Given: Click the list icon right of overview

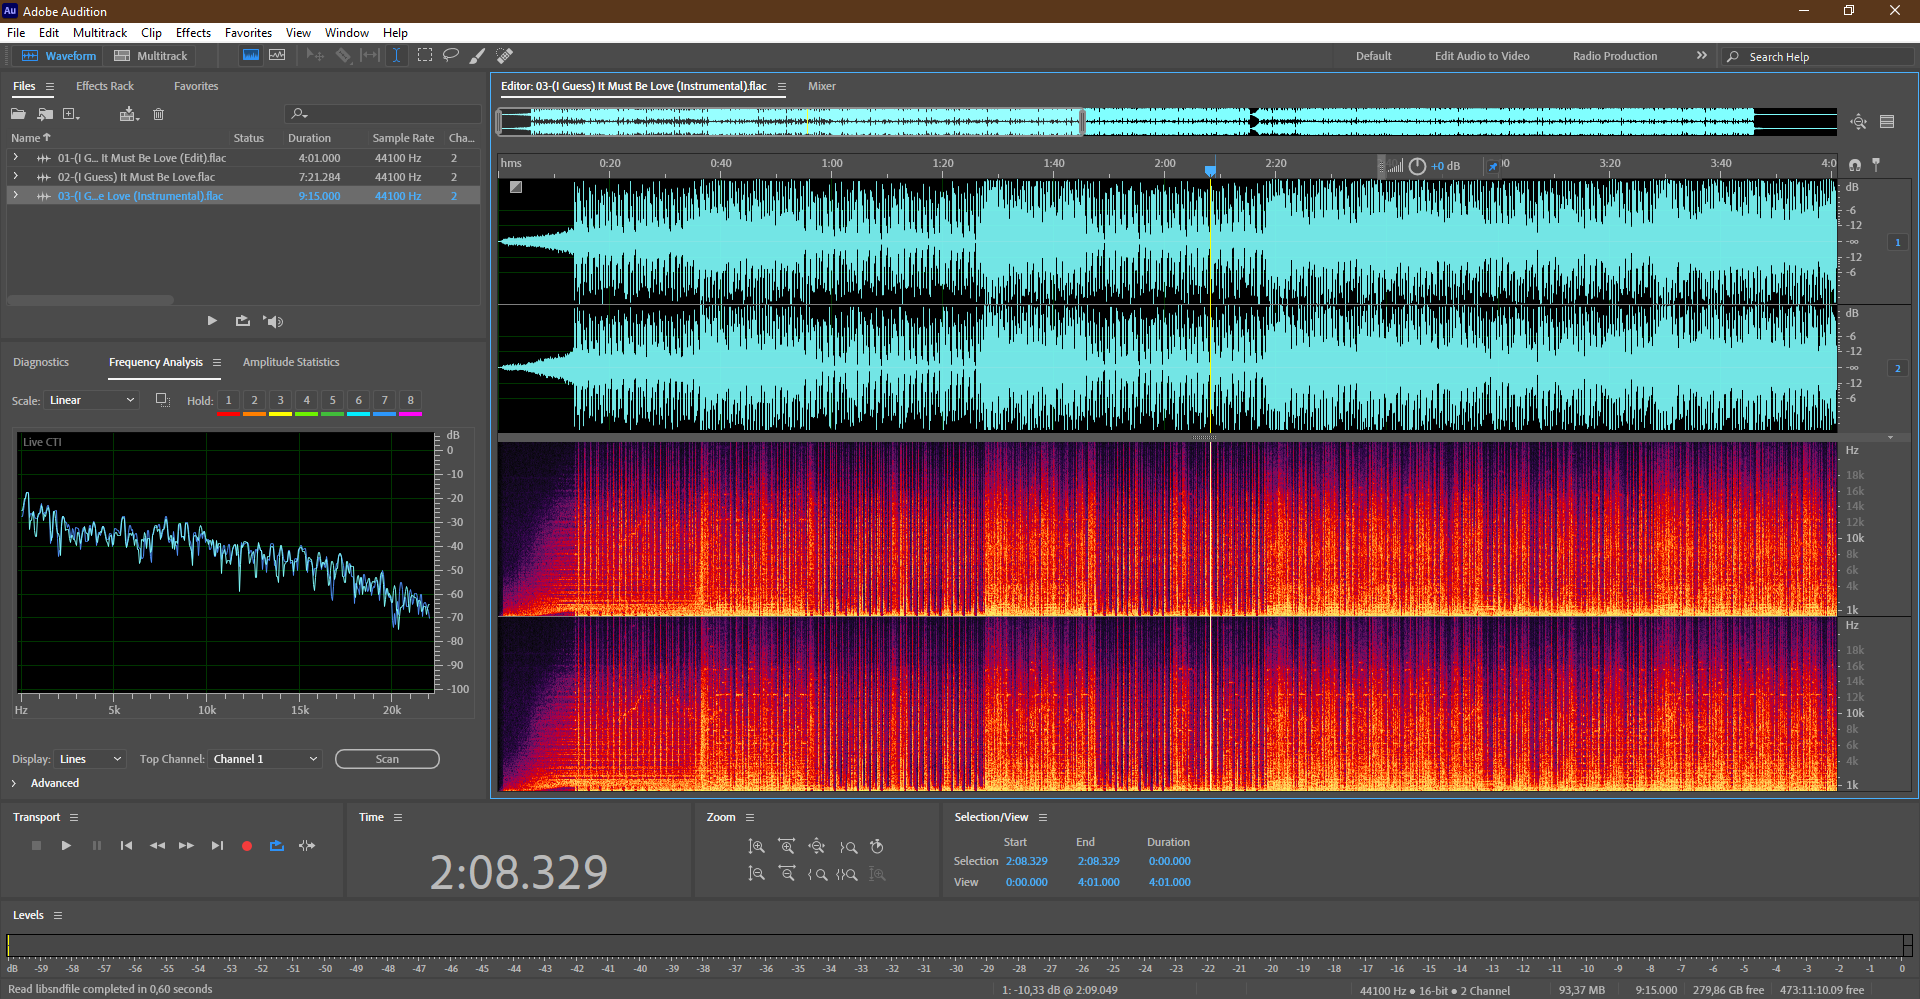Looking at the screenshot, I should point(1887,122).
